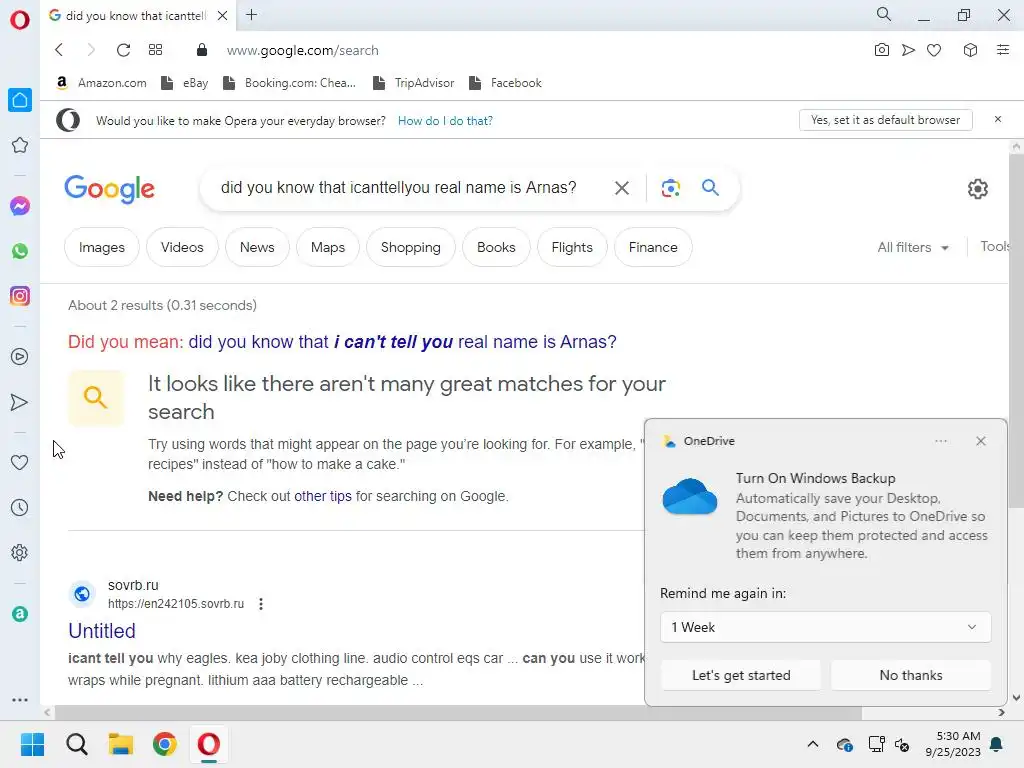Open OneDrive notification more options
Screen dimensions: 1024x768
pos(941,441)
